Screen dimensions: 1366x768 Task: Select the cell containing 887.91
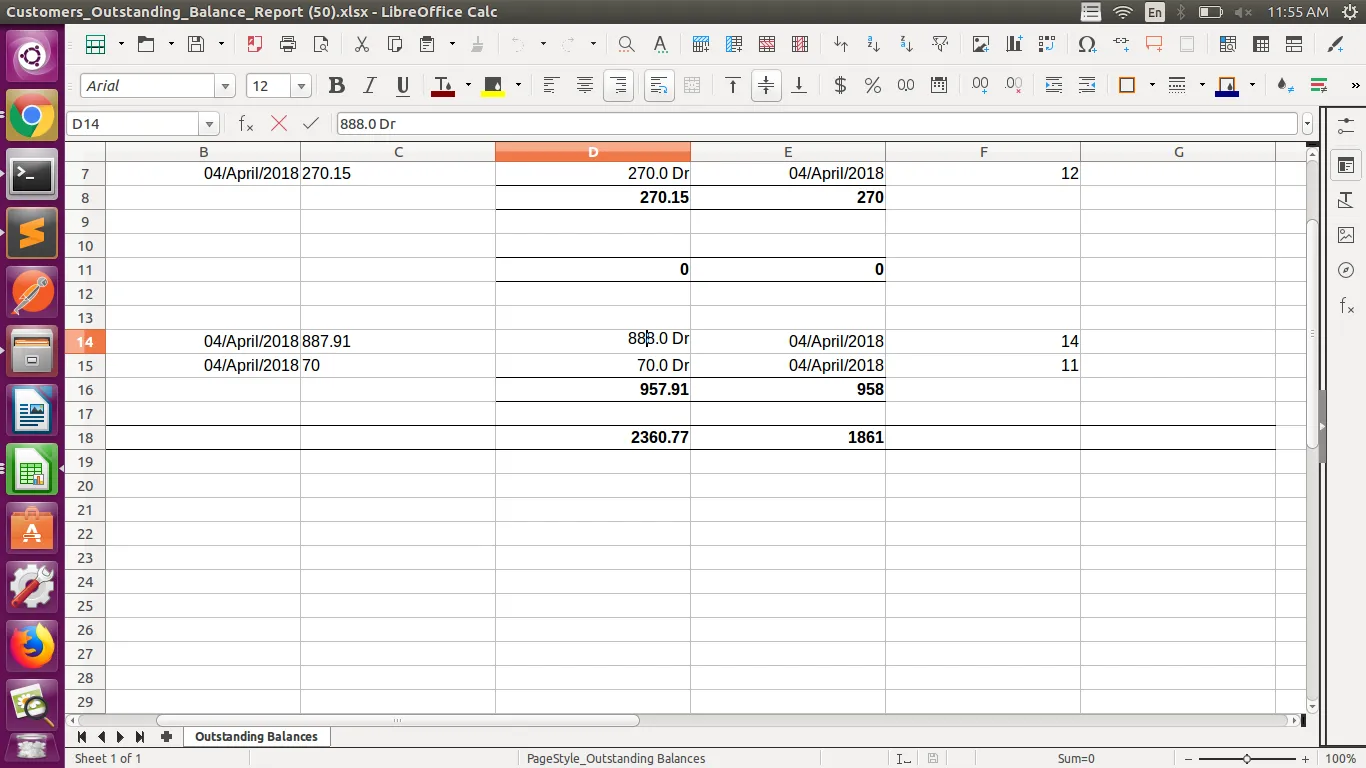pos(398,342)
